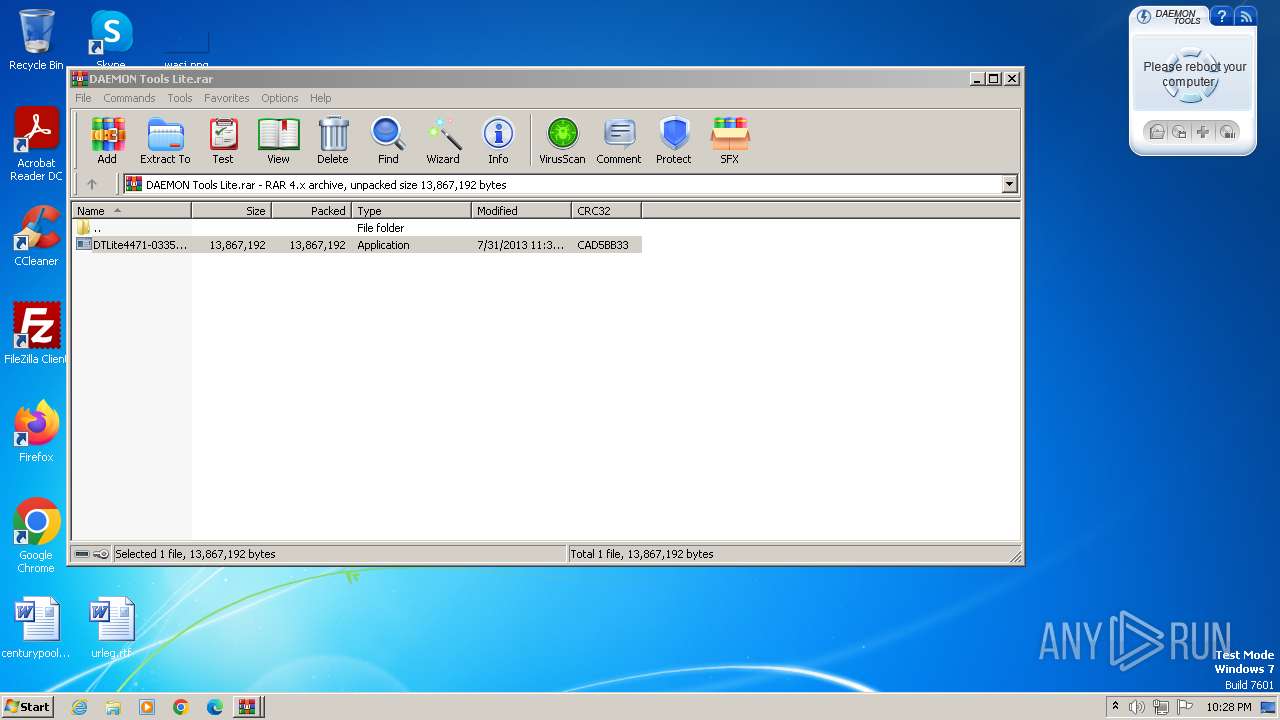1280x720 pixels.
Task: Click the DAEMON Tools gadget RSS icon
Action: tap(1245, 17)
